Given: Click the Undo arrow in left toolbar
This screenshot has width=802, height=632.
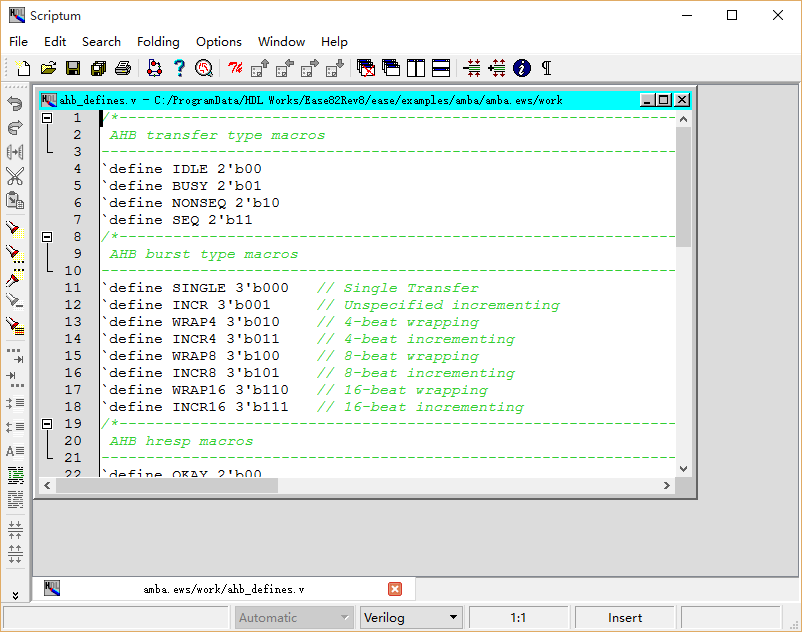Looking at the screenshot, I should point(15,103).
